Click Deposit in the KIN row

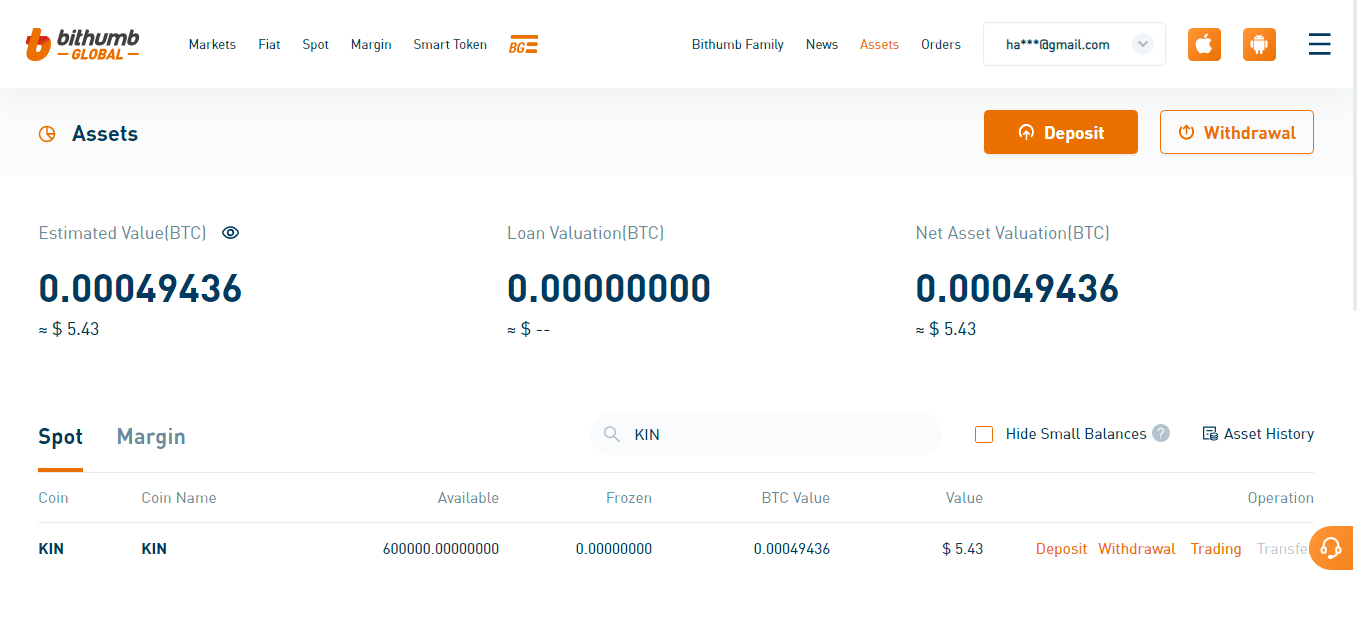[x=1061, y=549]
